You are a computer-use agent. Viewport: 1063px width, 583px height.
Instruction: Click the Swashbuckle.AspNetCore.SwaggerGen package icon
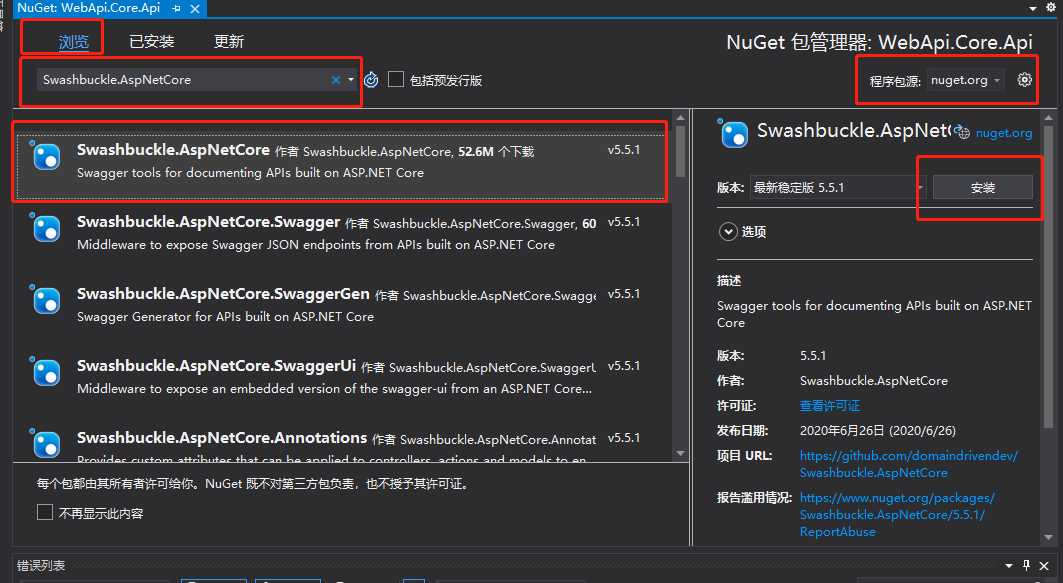coord(46,300)
